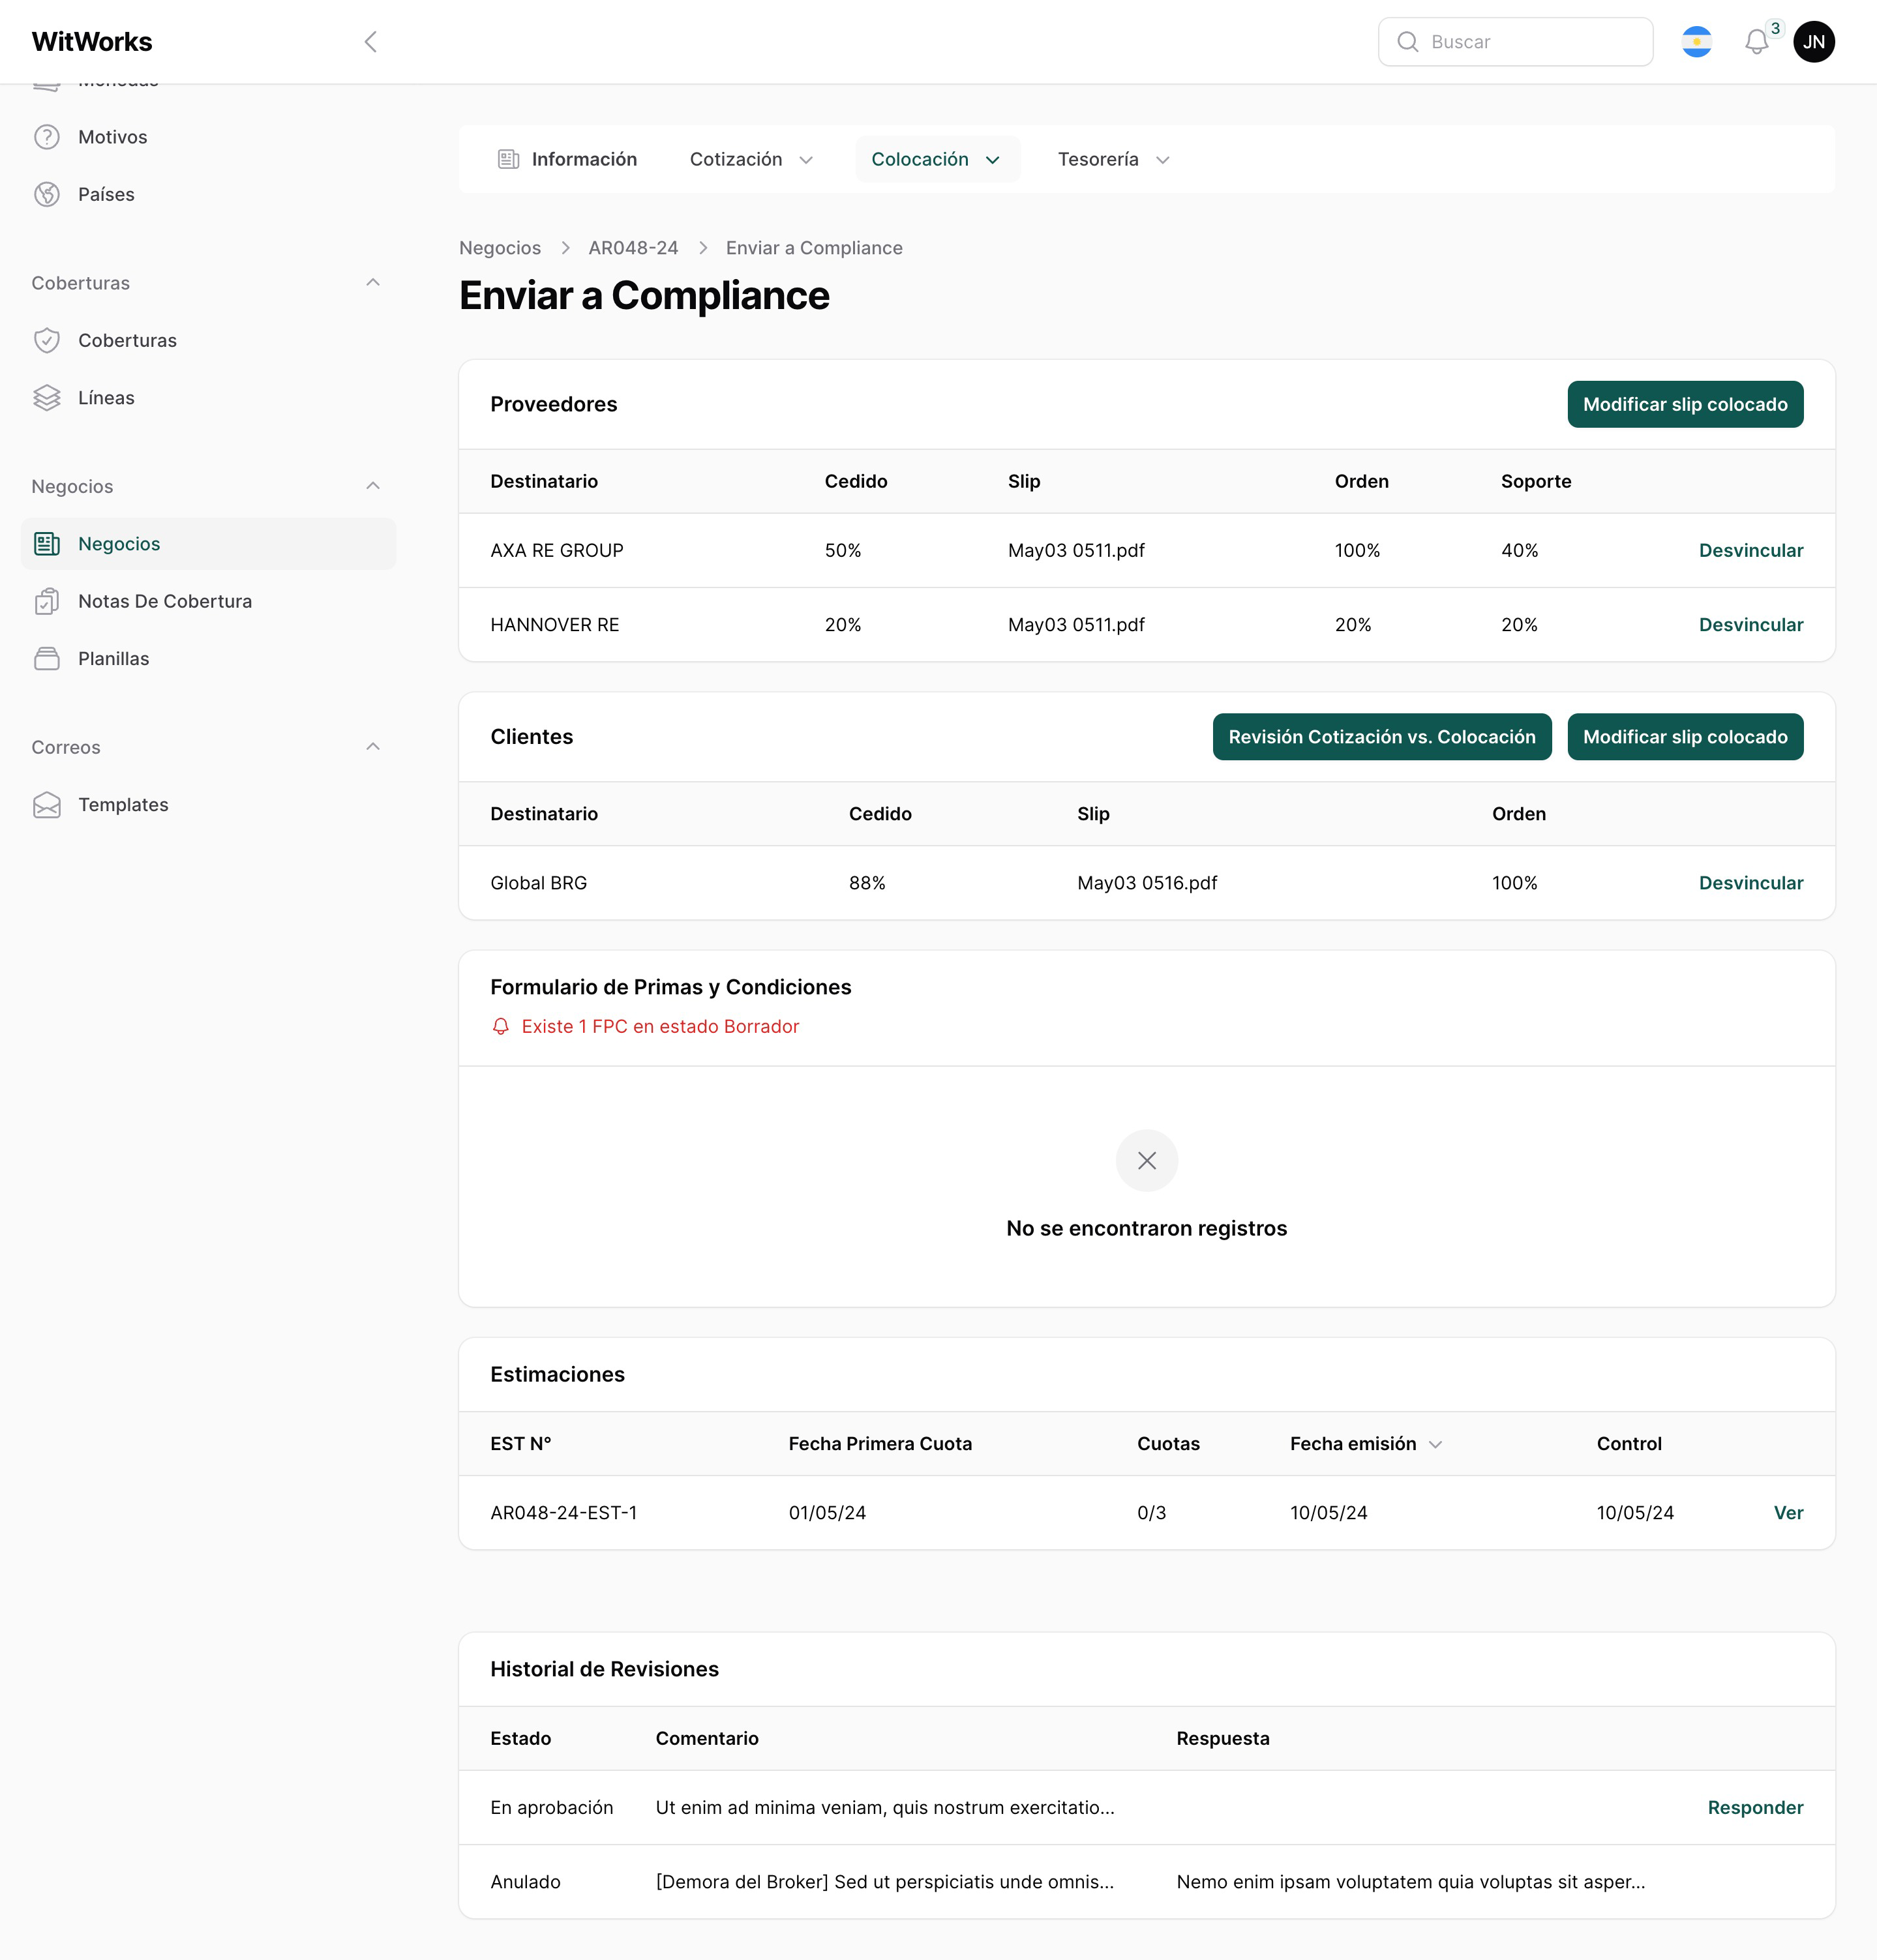Open Planillas in the sidebar
Viewport: 1877px width, 1960px height.
tap(209, 658)
